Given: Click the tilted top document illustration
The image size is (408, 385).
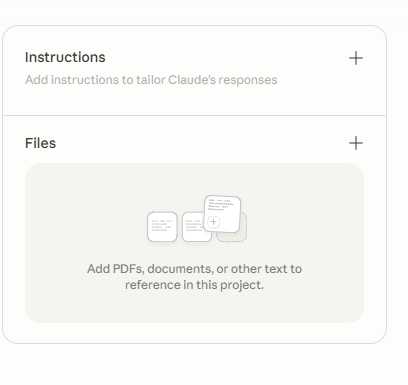Looking at the screenshot, I should coord(222,214).
